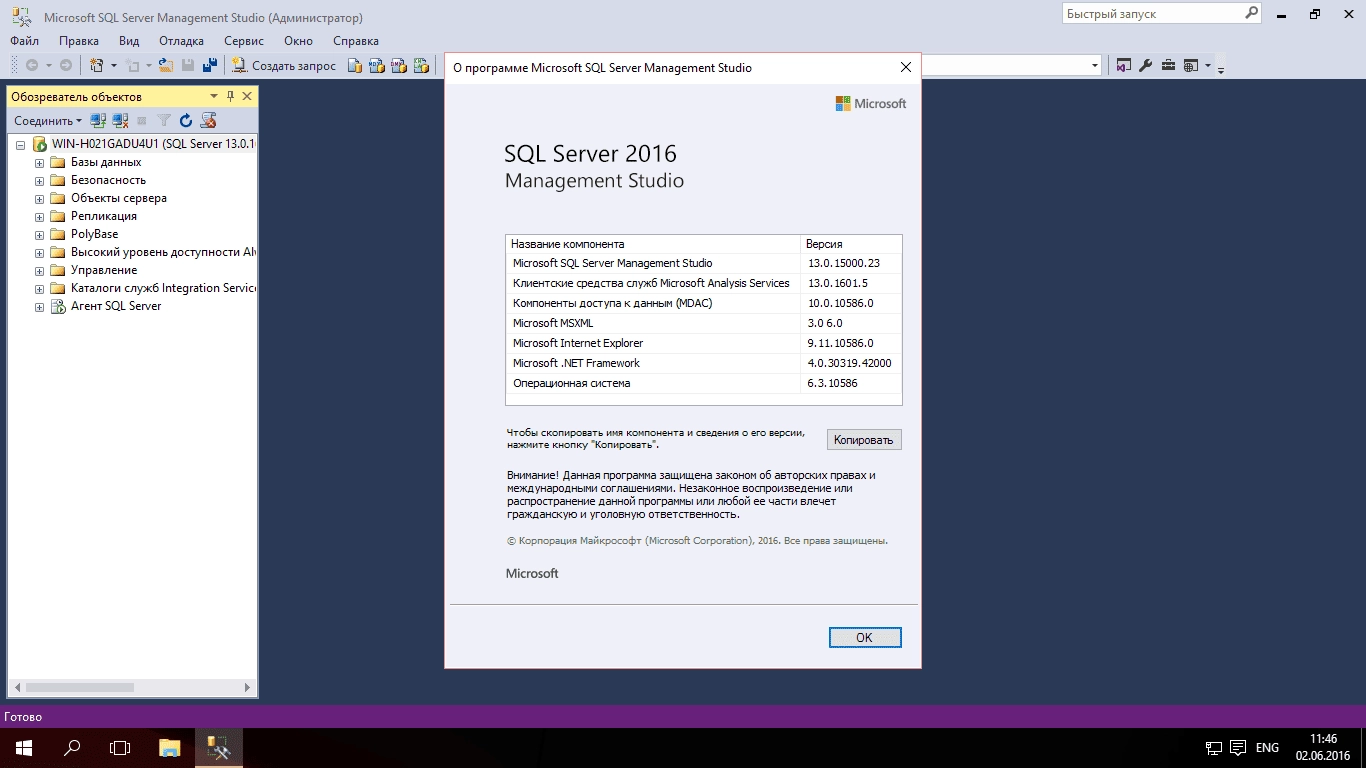Image resolution: width=1366 pixels, height=768 pixels.
Task: Open the New Project dropdown arrow
Action: click(x=113, y=65)
